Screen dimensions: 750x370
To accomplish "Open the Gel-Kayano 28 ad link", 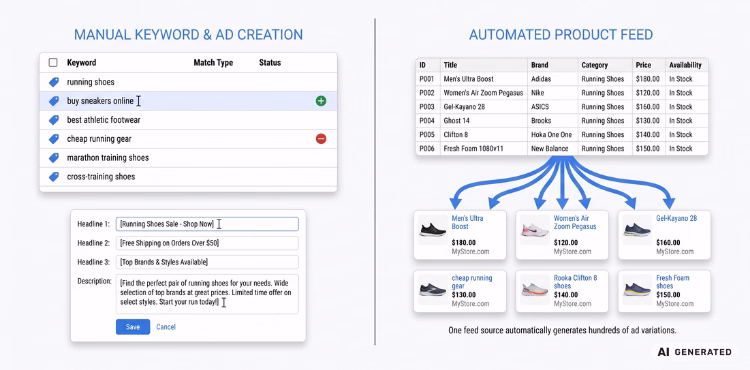I will coord(676,218).
